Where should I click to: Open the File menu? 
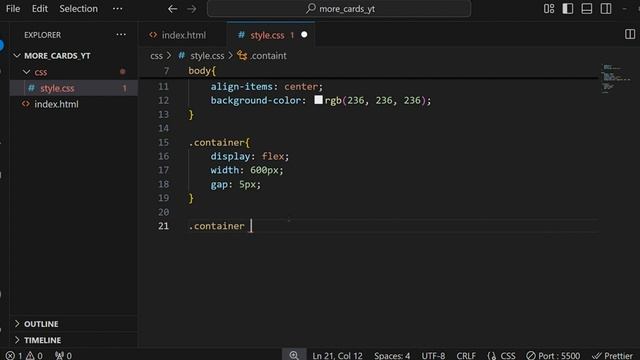tap(13, 9)
